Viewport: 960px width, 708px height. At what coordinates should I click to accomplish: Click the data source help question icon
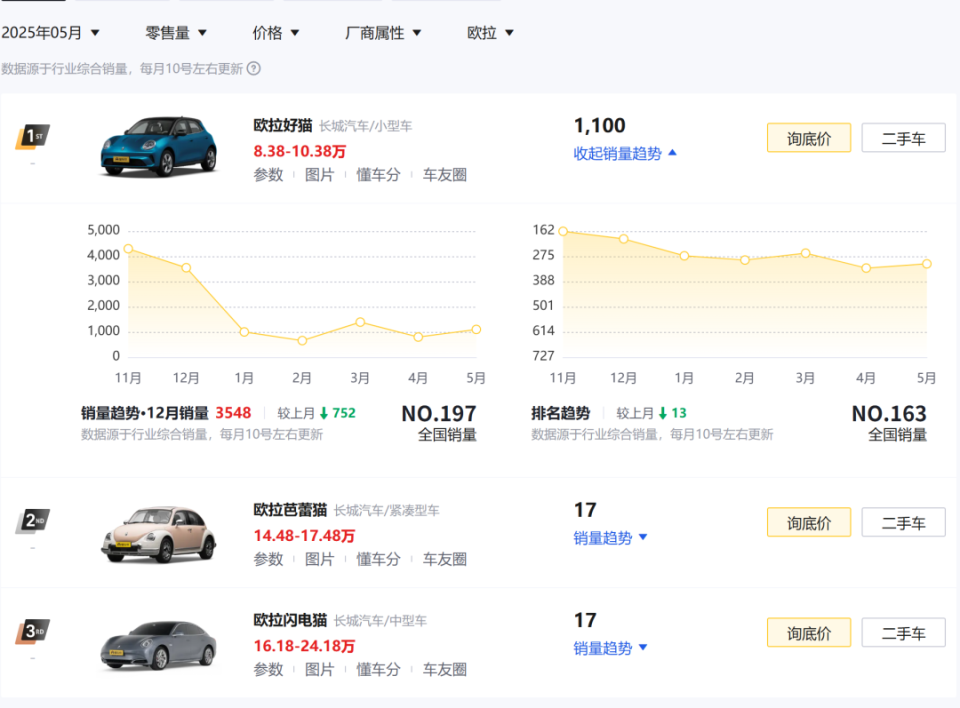pos(253,69)
